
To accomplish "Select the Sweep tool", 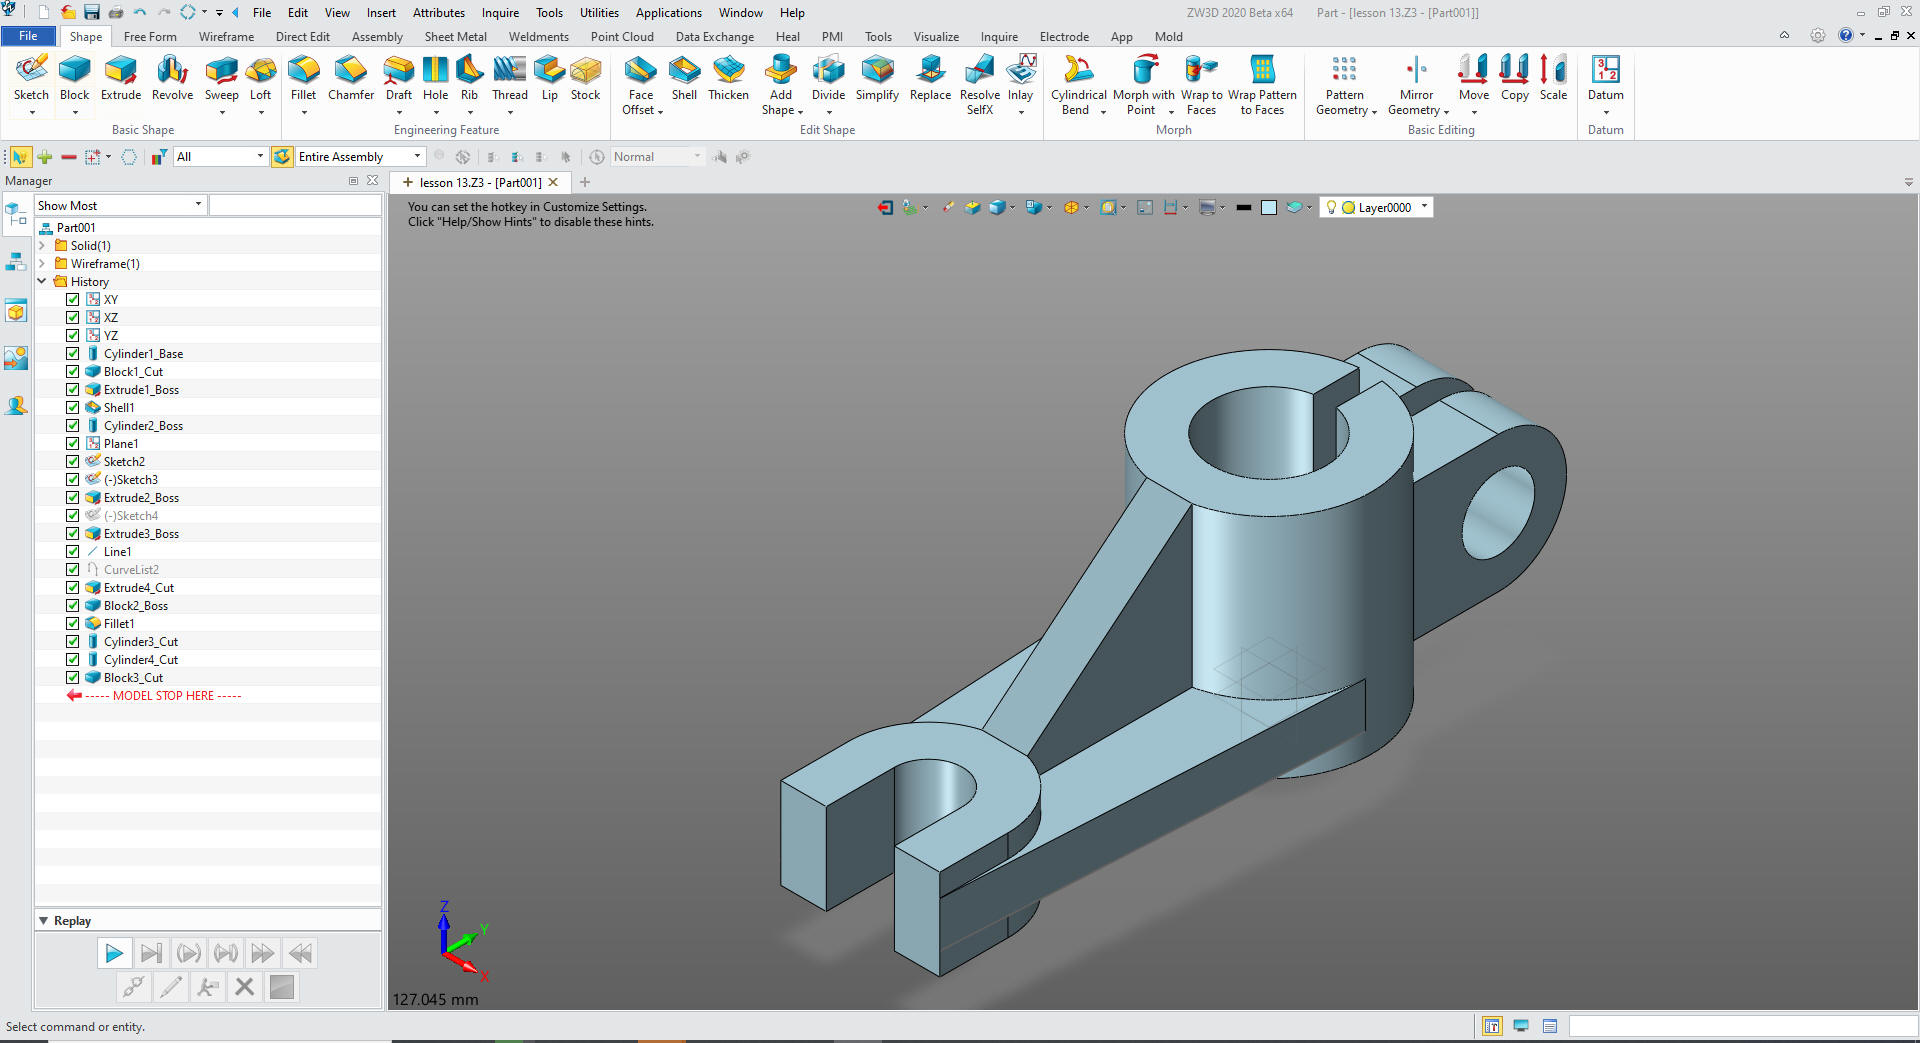I will coord(222,78).
